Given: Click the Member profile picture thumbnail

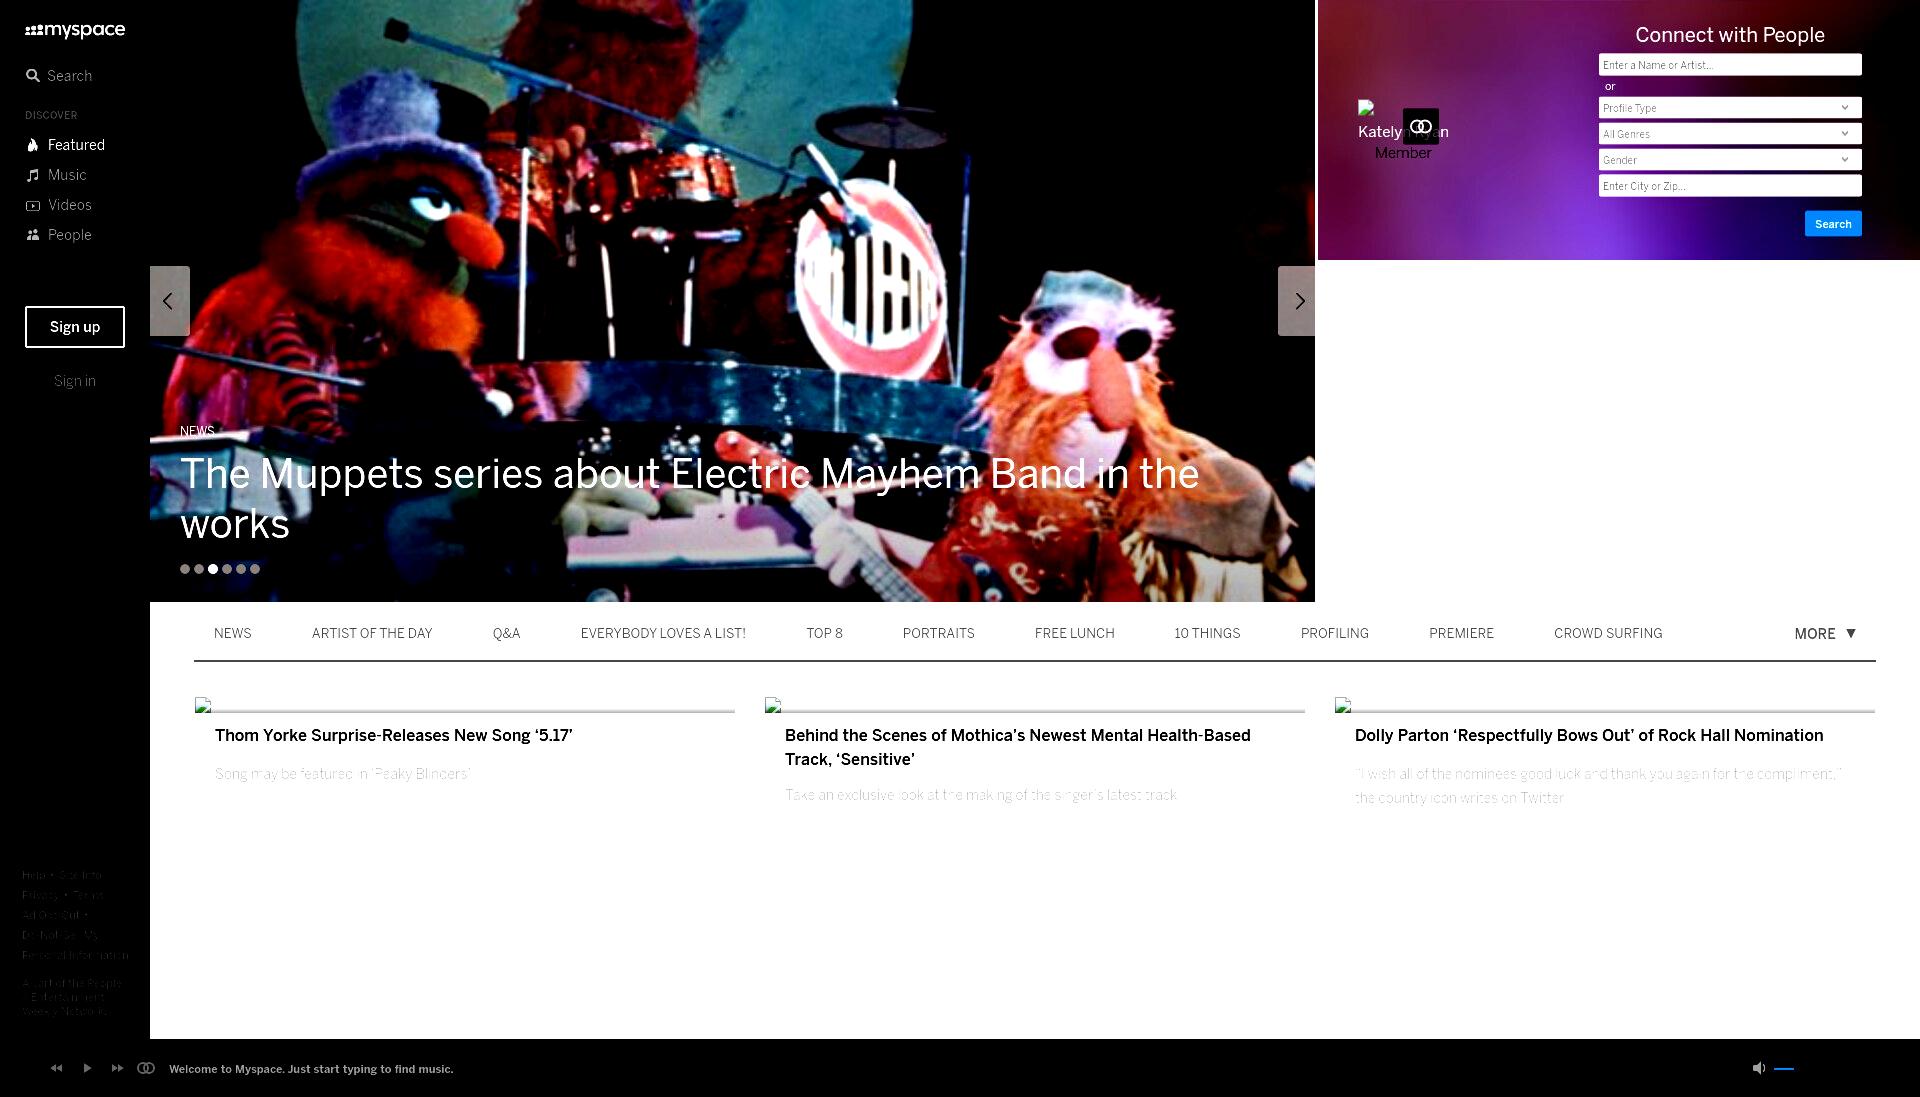Looking at the screenshot, I should 1366,108.
